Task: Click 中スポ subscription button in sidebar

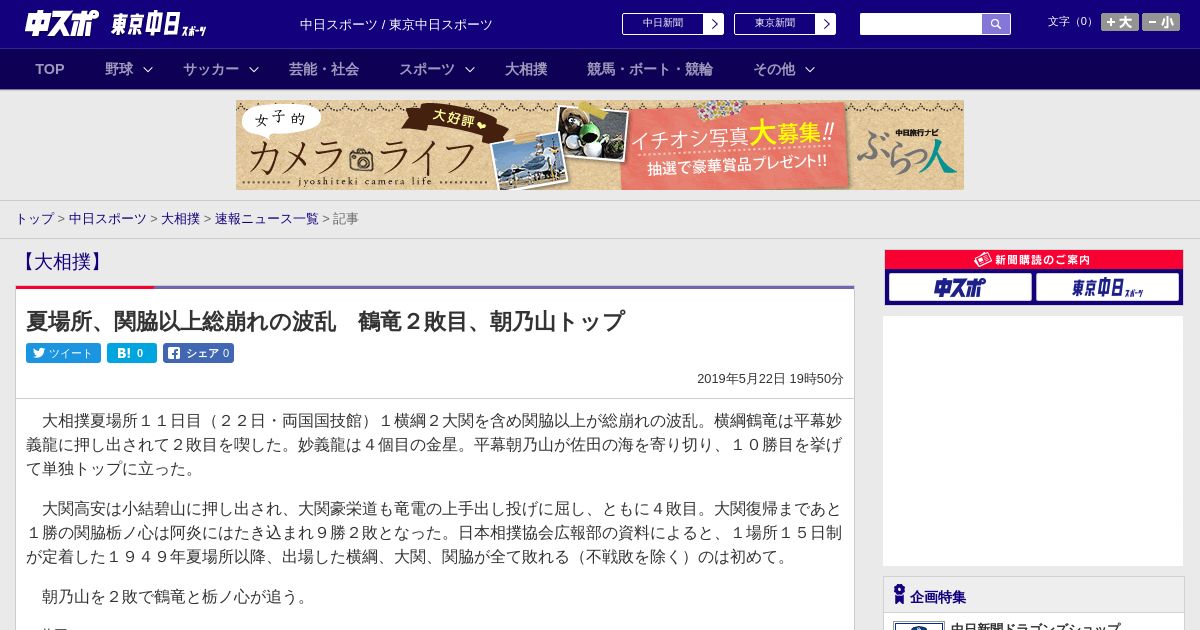Action: coord(960,287)
